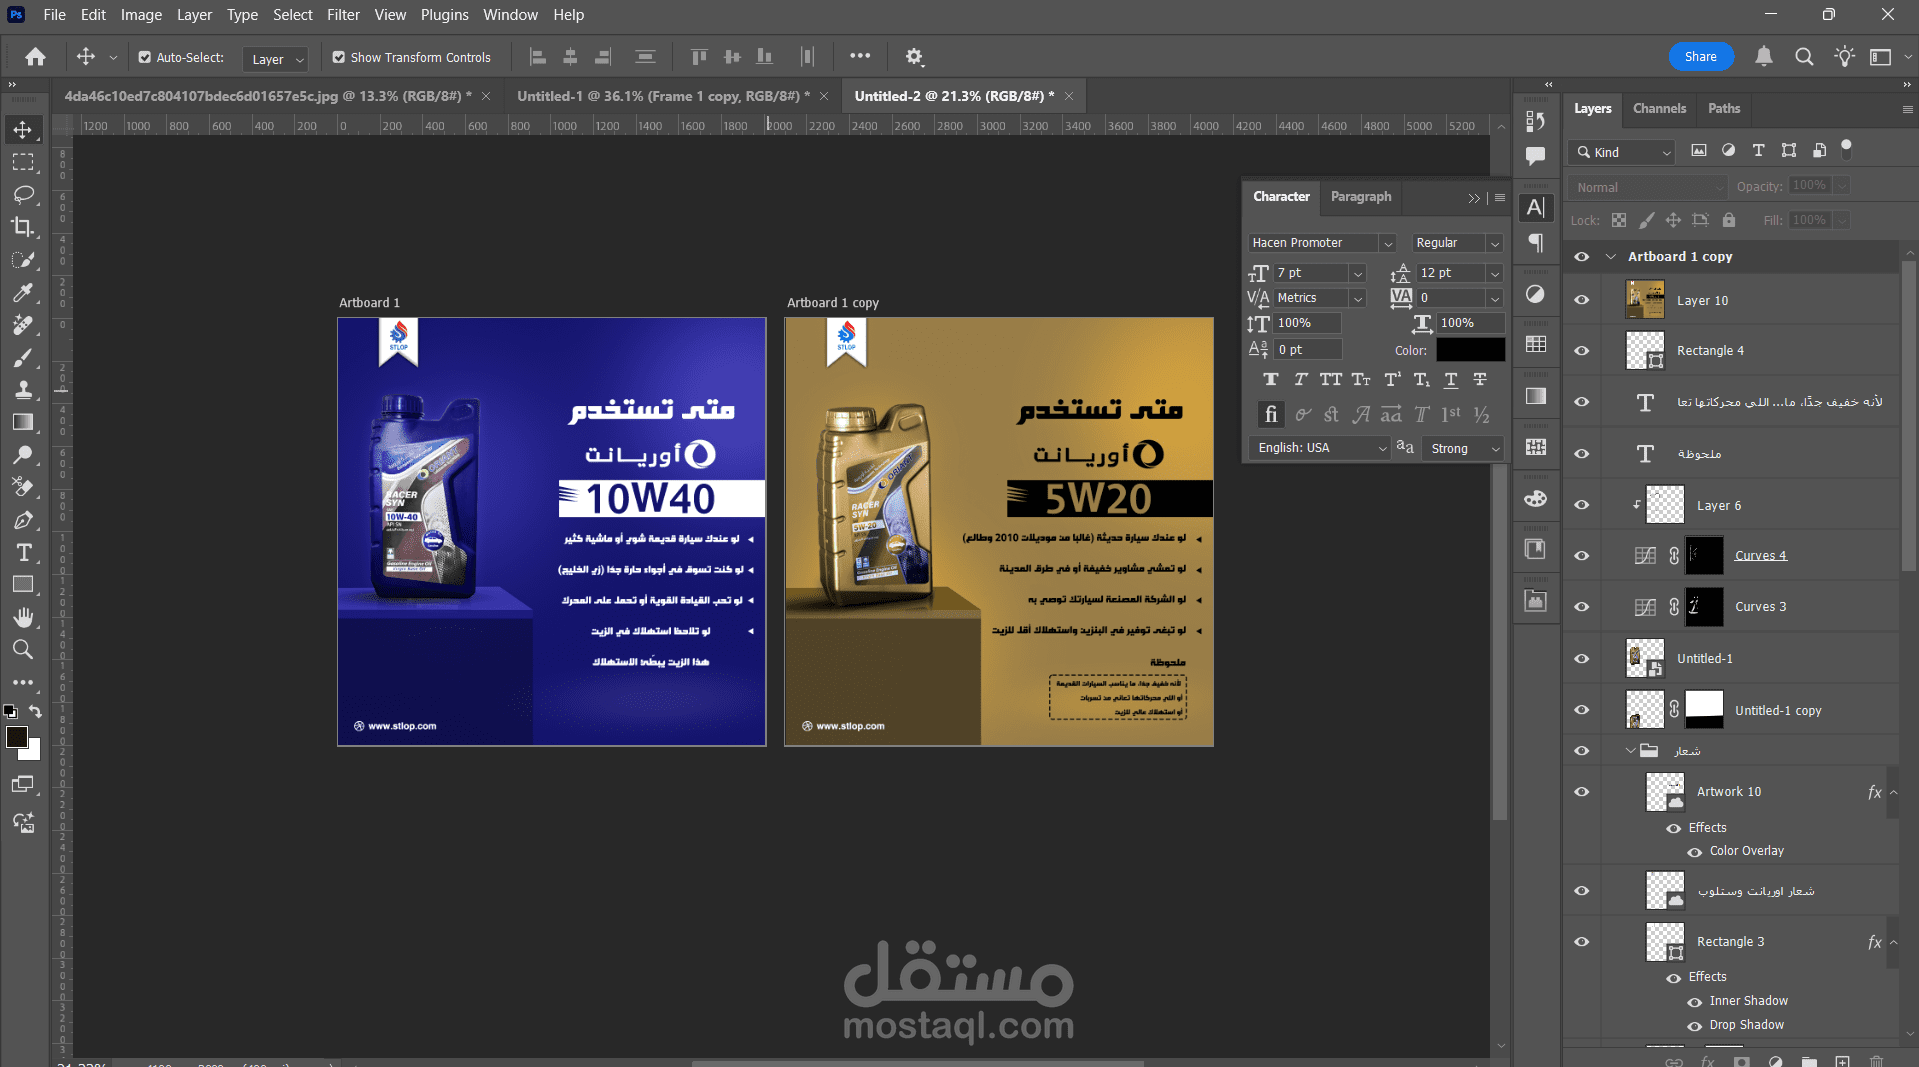This screenshot has width=1919, height=1067.
Task: Filter layers by pixel layers
Action: tap(1699, 151)
